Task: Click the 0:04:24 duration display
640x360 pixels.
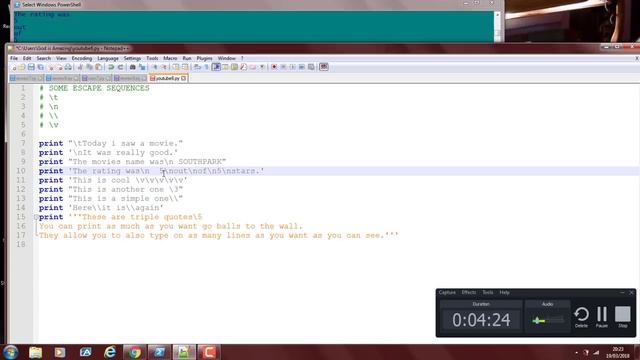Action: [x=481, y=320]
